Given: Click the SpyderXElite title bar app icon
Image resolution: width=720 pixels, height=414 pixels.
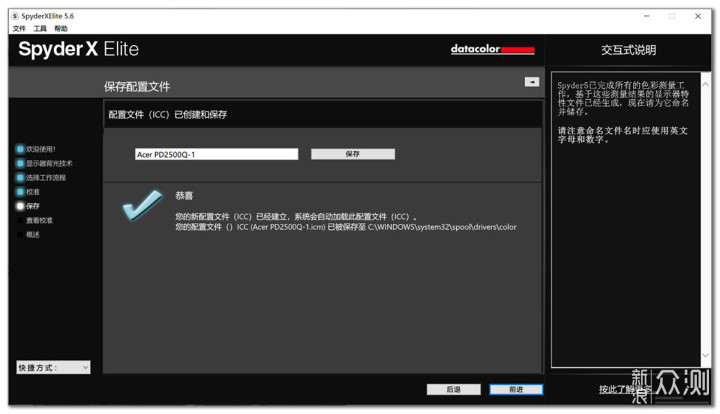Looking at the screenshot, I should pos(15,16).
